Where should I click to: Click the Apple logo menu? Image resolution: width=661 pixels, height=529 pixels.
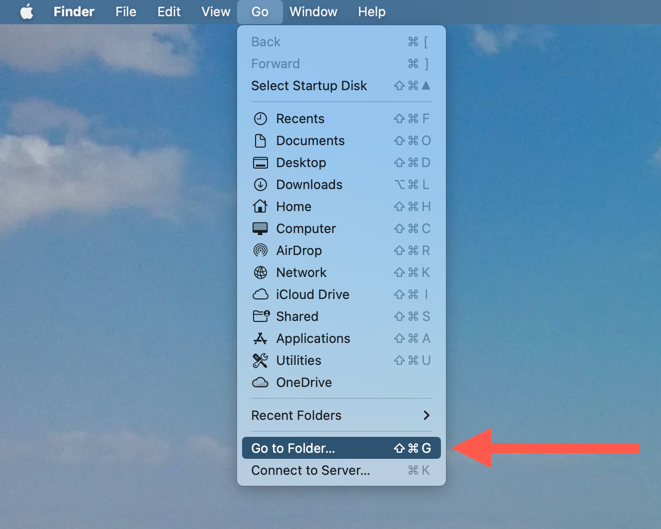click(x=27, y=12)
